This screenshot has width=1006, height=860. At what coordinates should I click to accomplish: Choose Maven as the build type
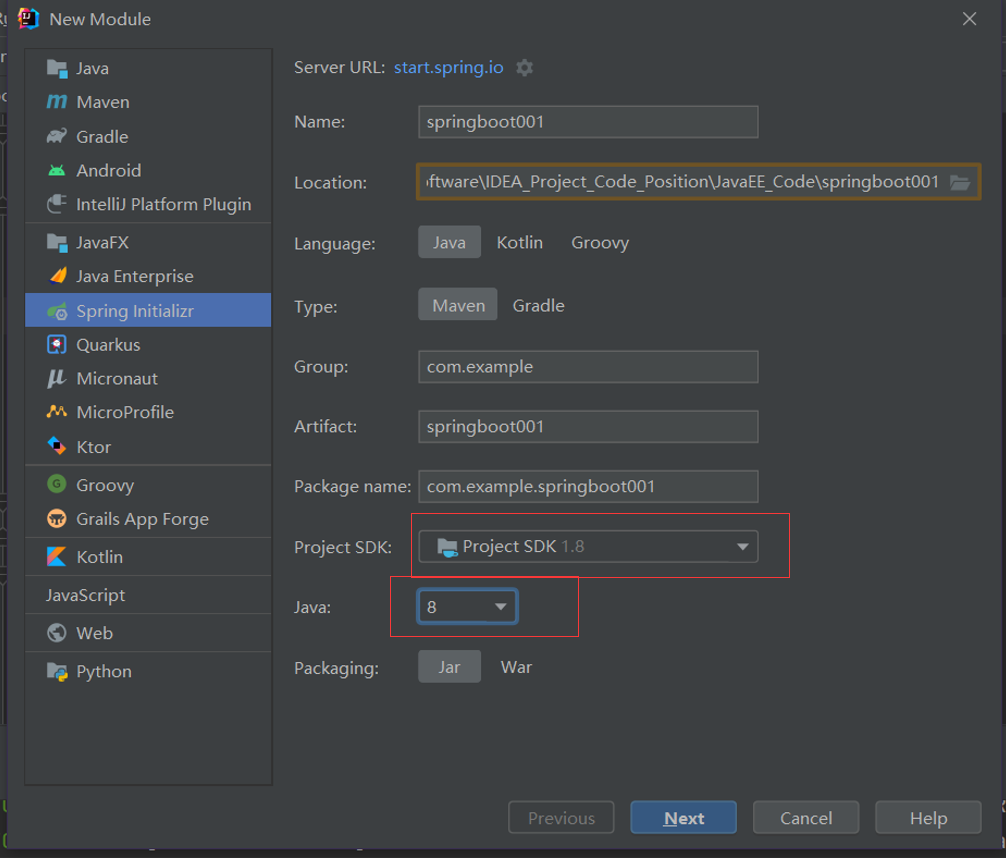[458, 305]
